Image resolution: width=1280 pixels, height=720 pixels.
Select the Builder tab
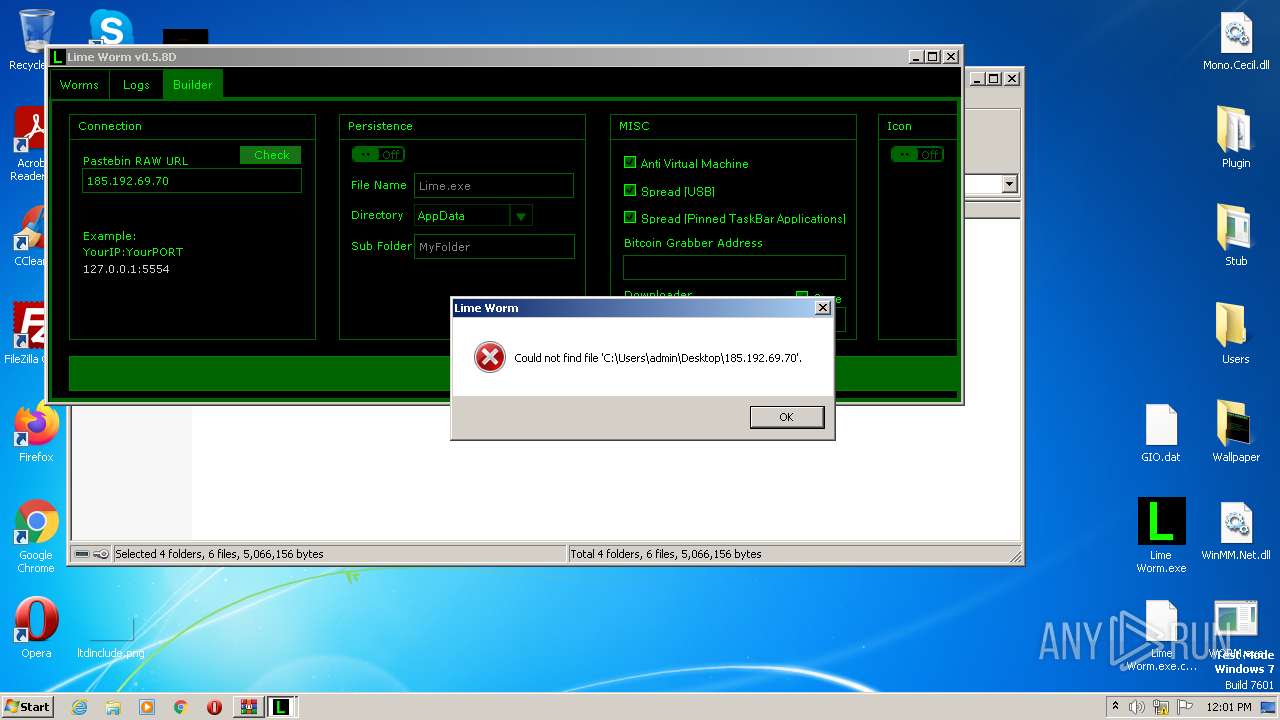coord(192,85)
